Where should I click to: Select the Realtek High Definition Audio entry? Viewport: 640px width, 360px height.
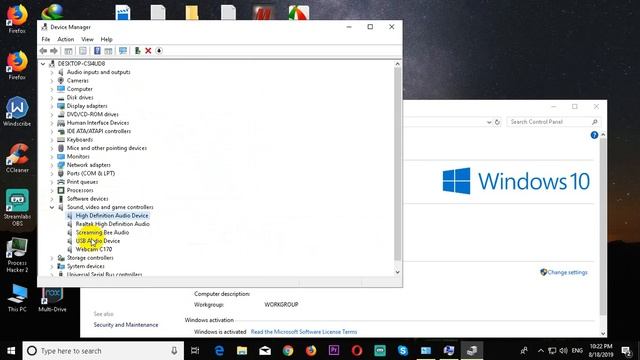113,224
